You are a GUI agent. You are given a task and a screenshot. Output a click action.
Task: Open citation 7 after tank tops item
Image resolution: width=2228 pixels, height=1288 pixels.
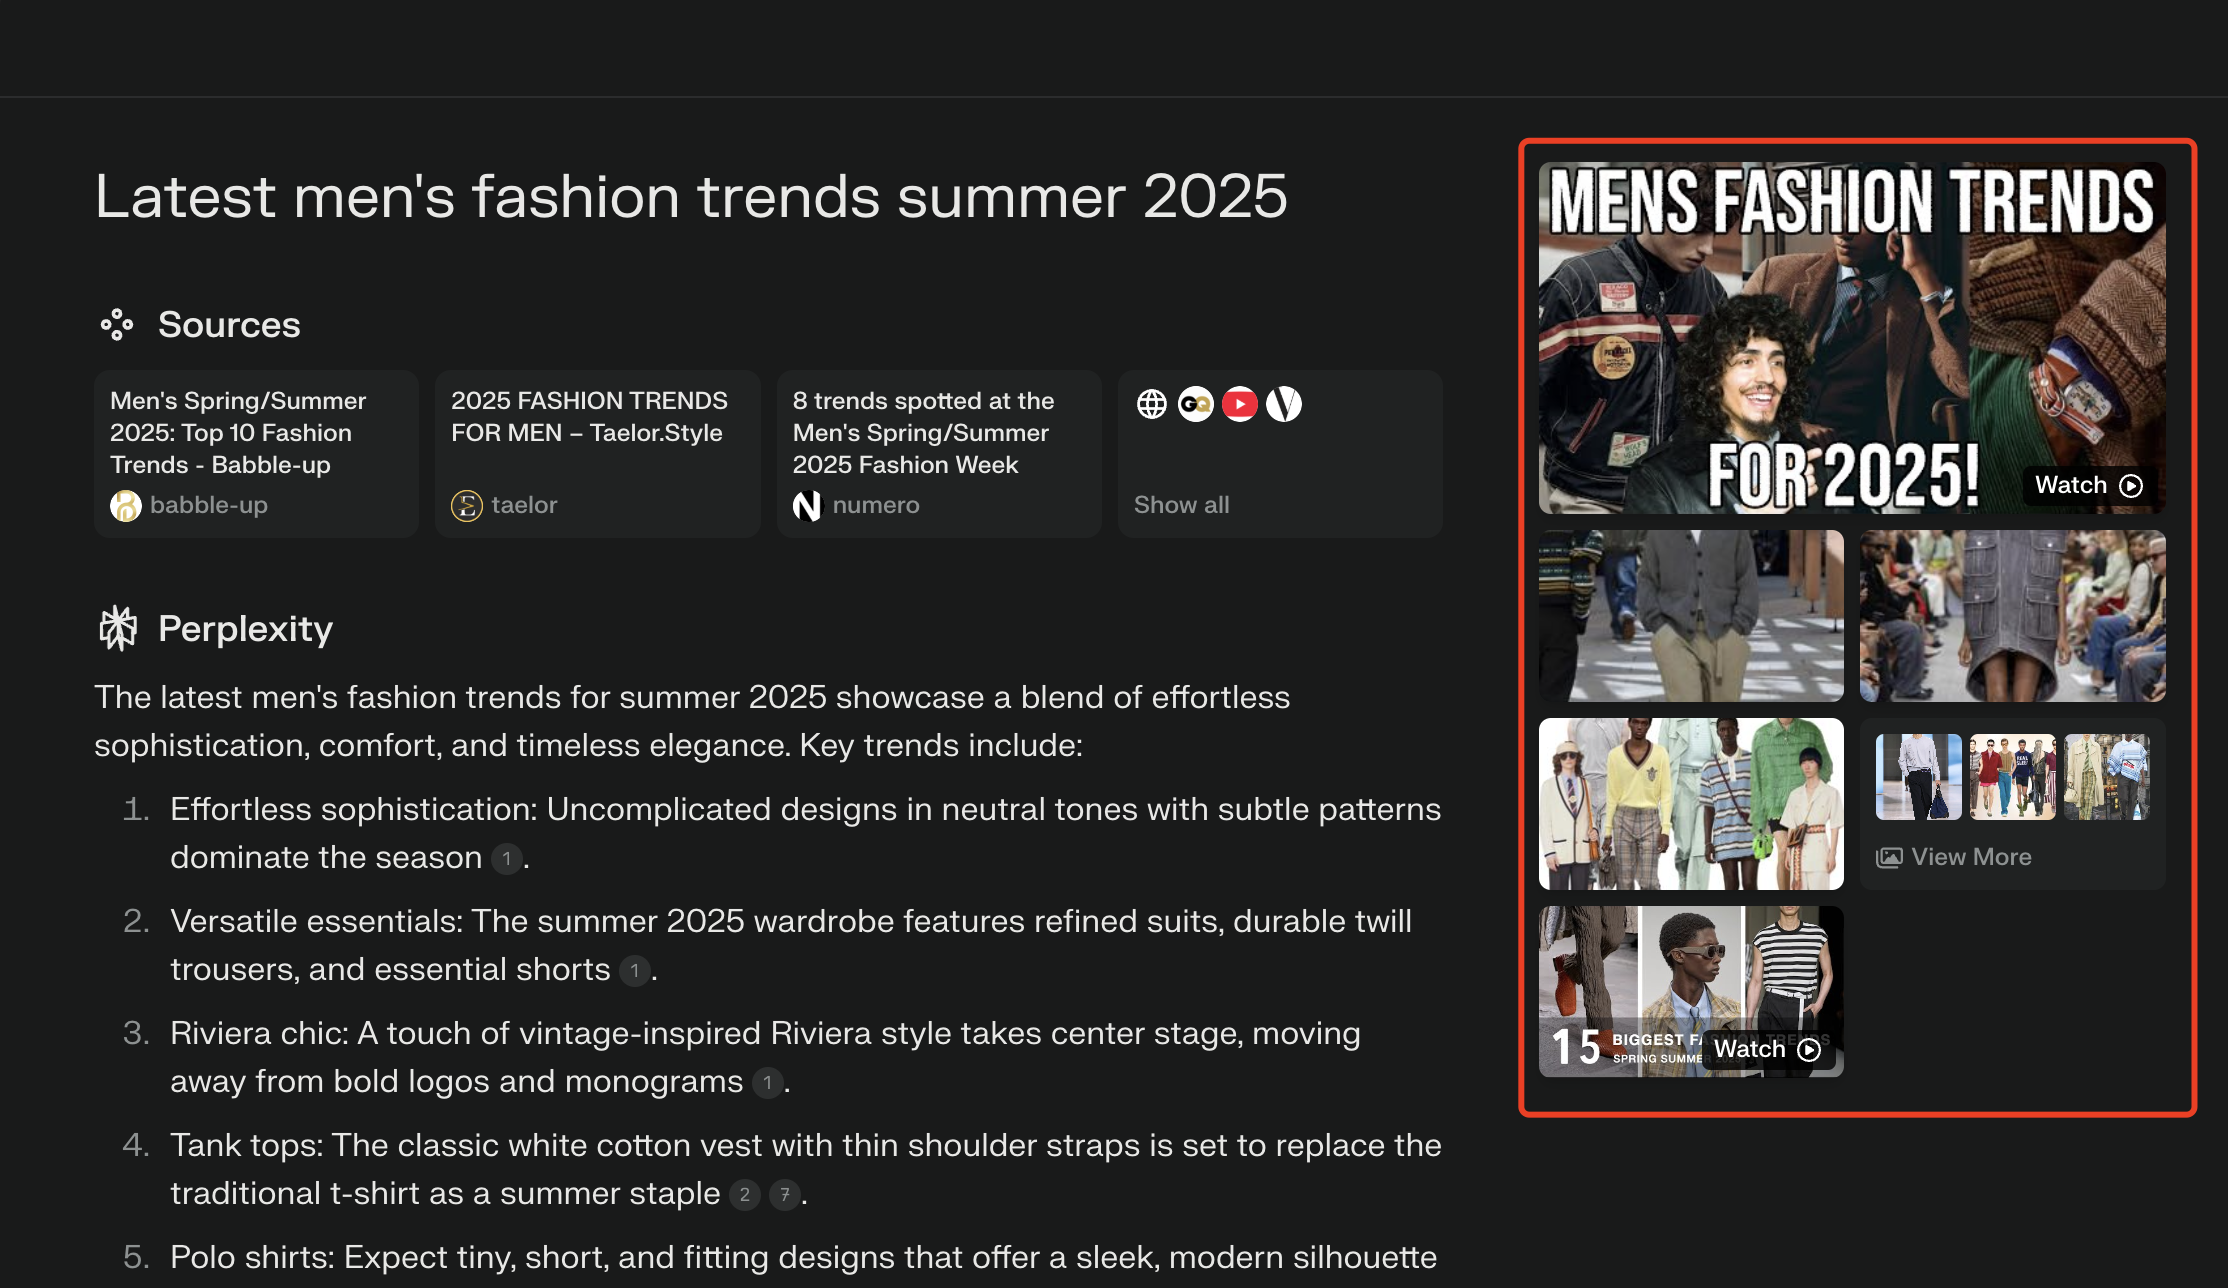click(x=785, y=1195)
